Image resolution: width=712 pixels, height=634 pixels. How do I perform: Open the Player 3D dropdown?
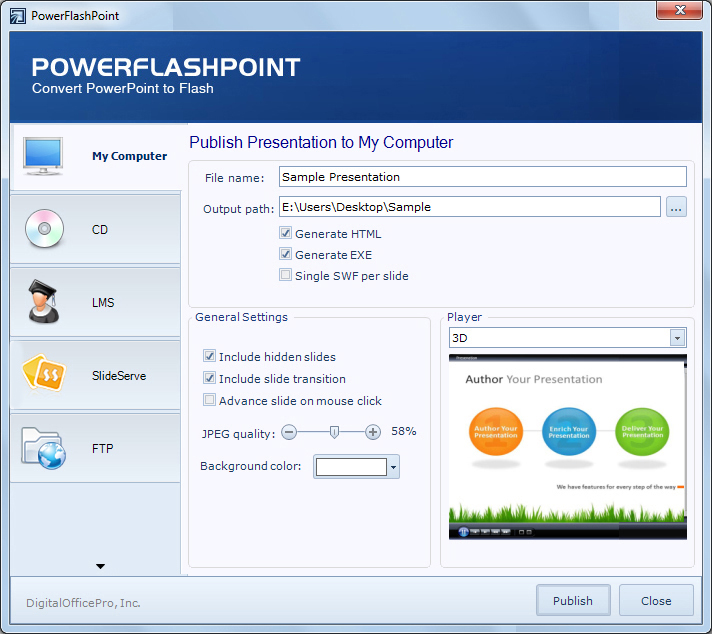(x=677, y=338)
